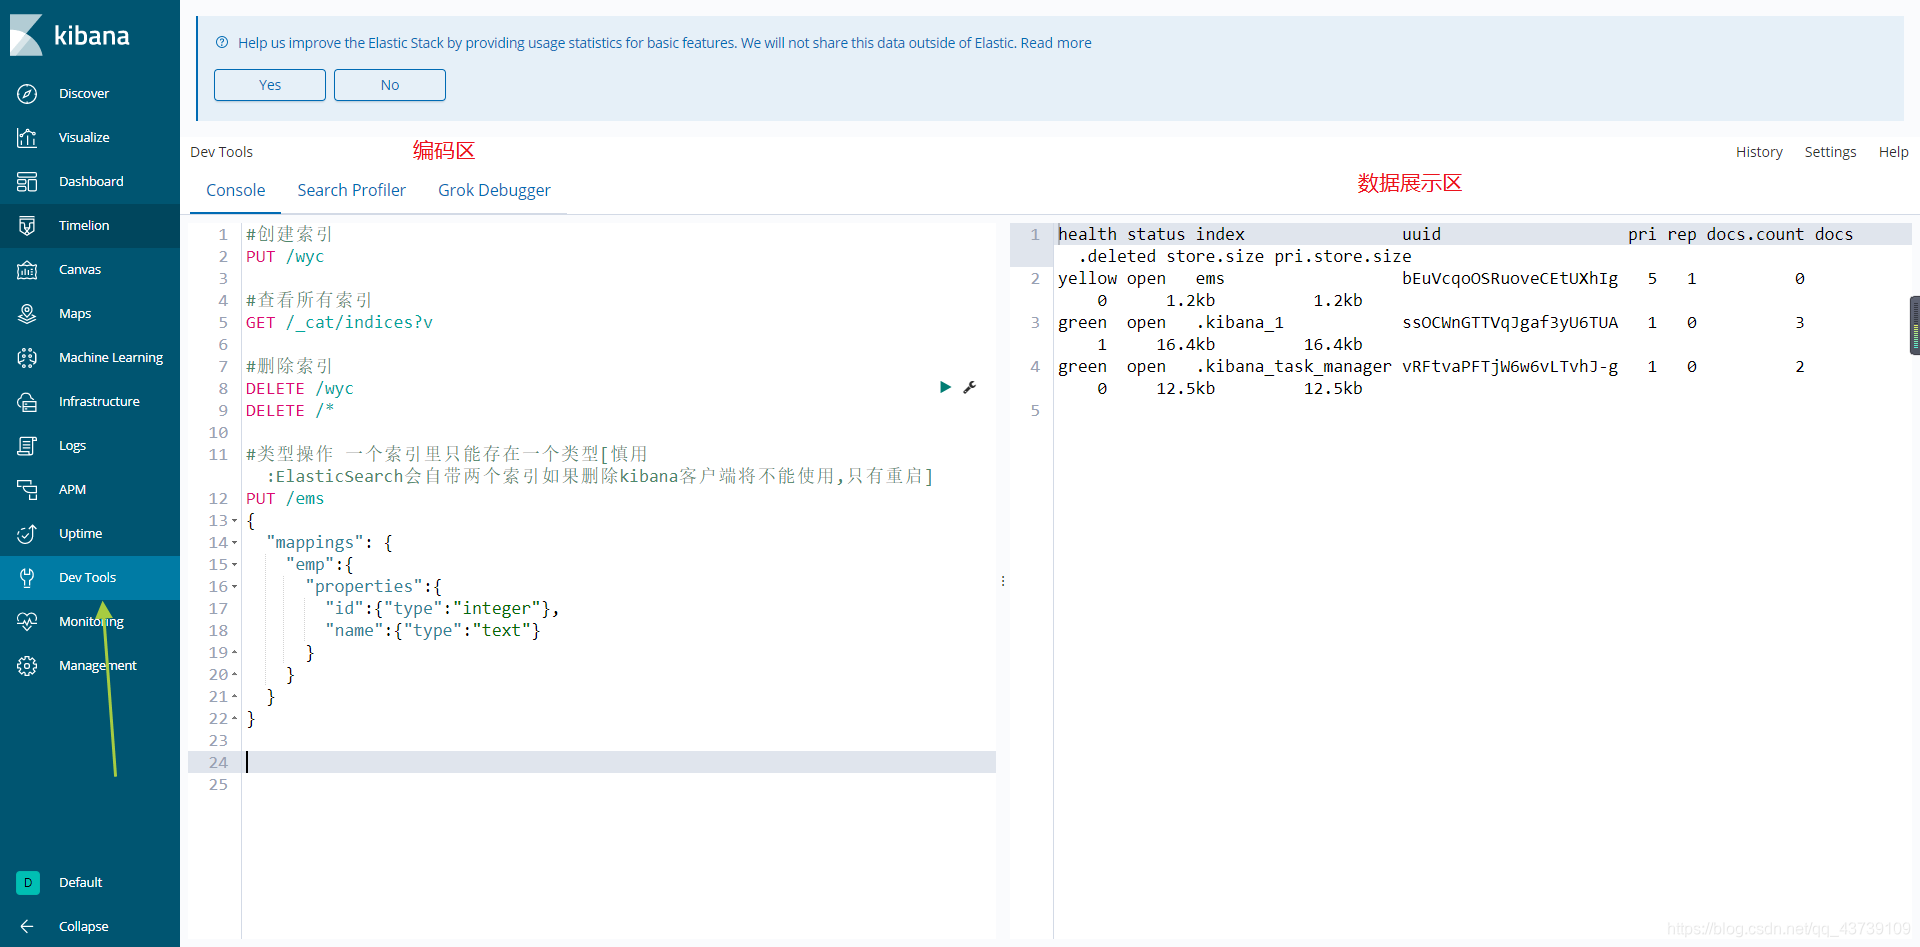Open the Logs icon
Viewport: 1920px width, 947px height.
[27, 445]
